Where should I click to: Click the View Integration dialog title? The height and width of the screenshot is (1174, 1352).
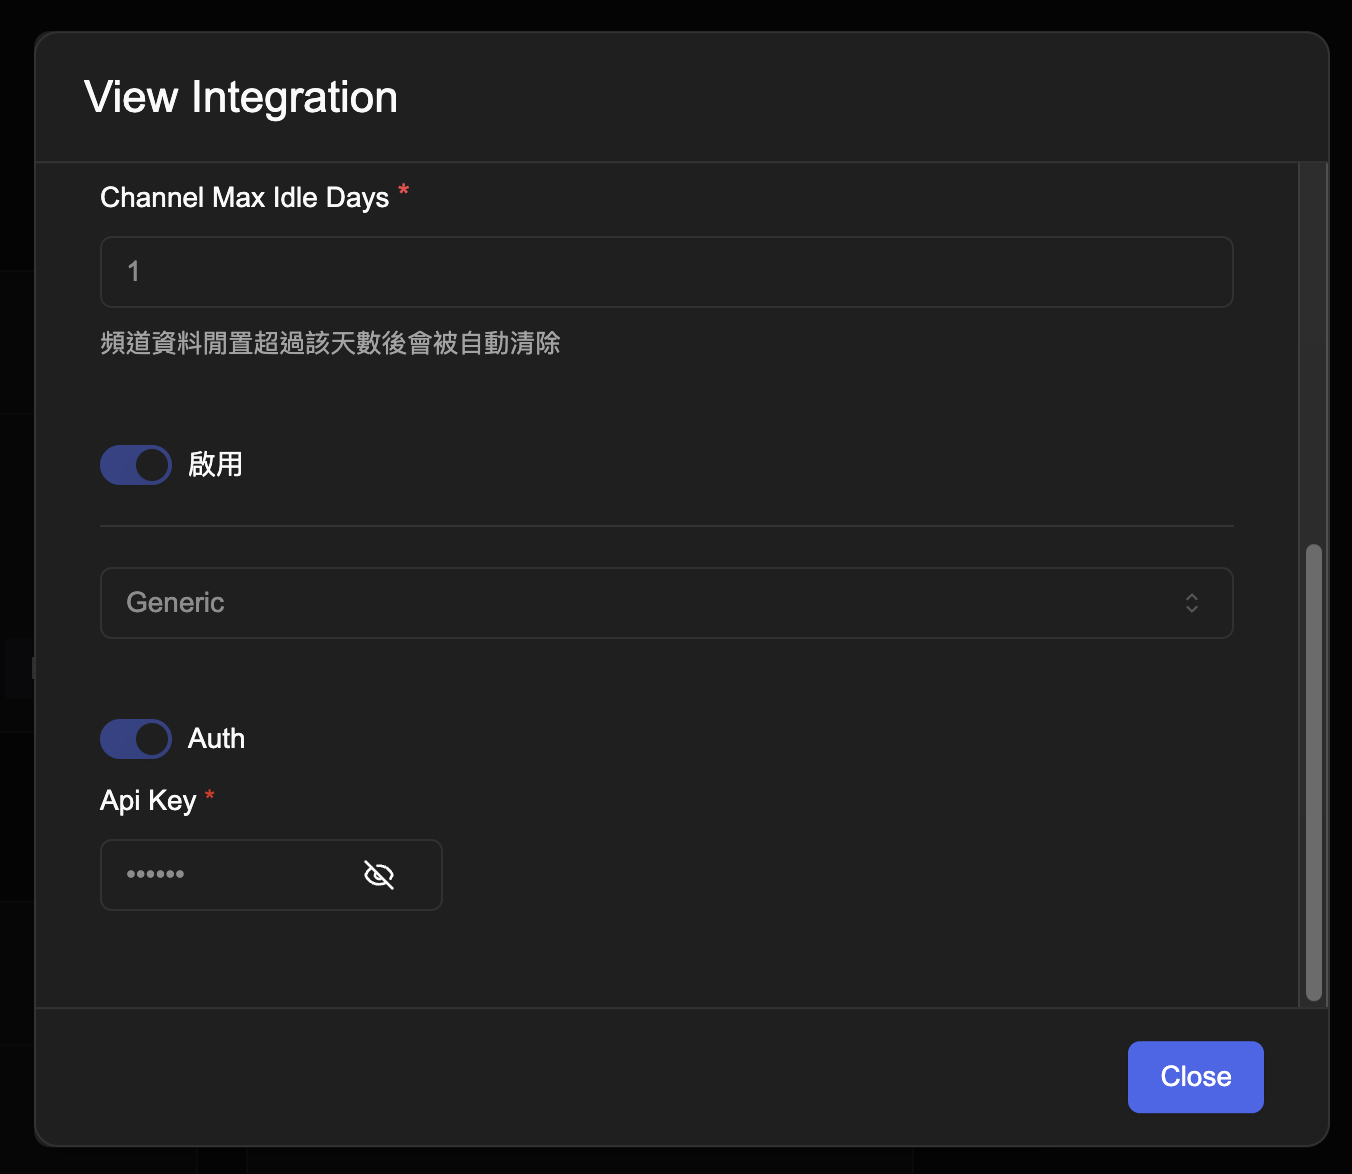241,98
